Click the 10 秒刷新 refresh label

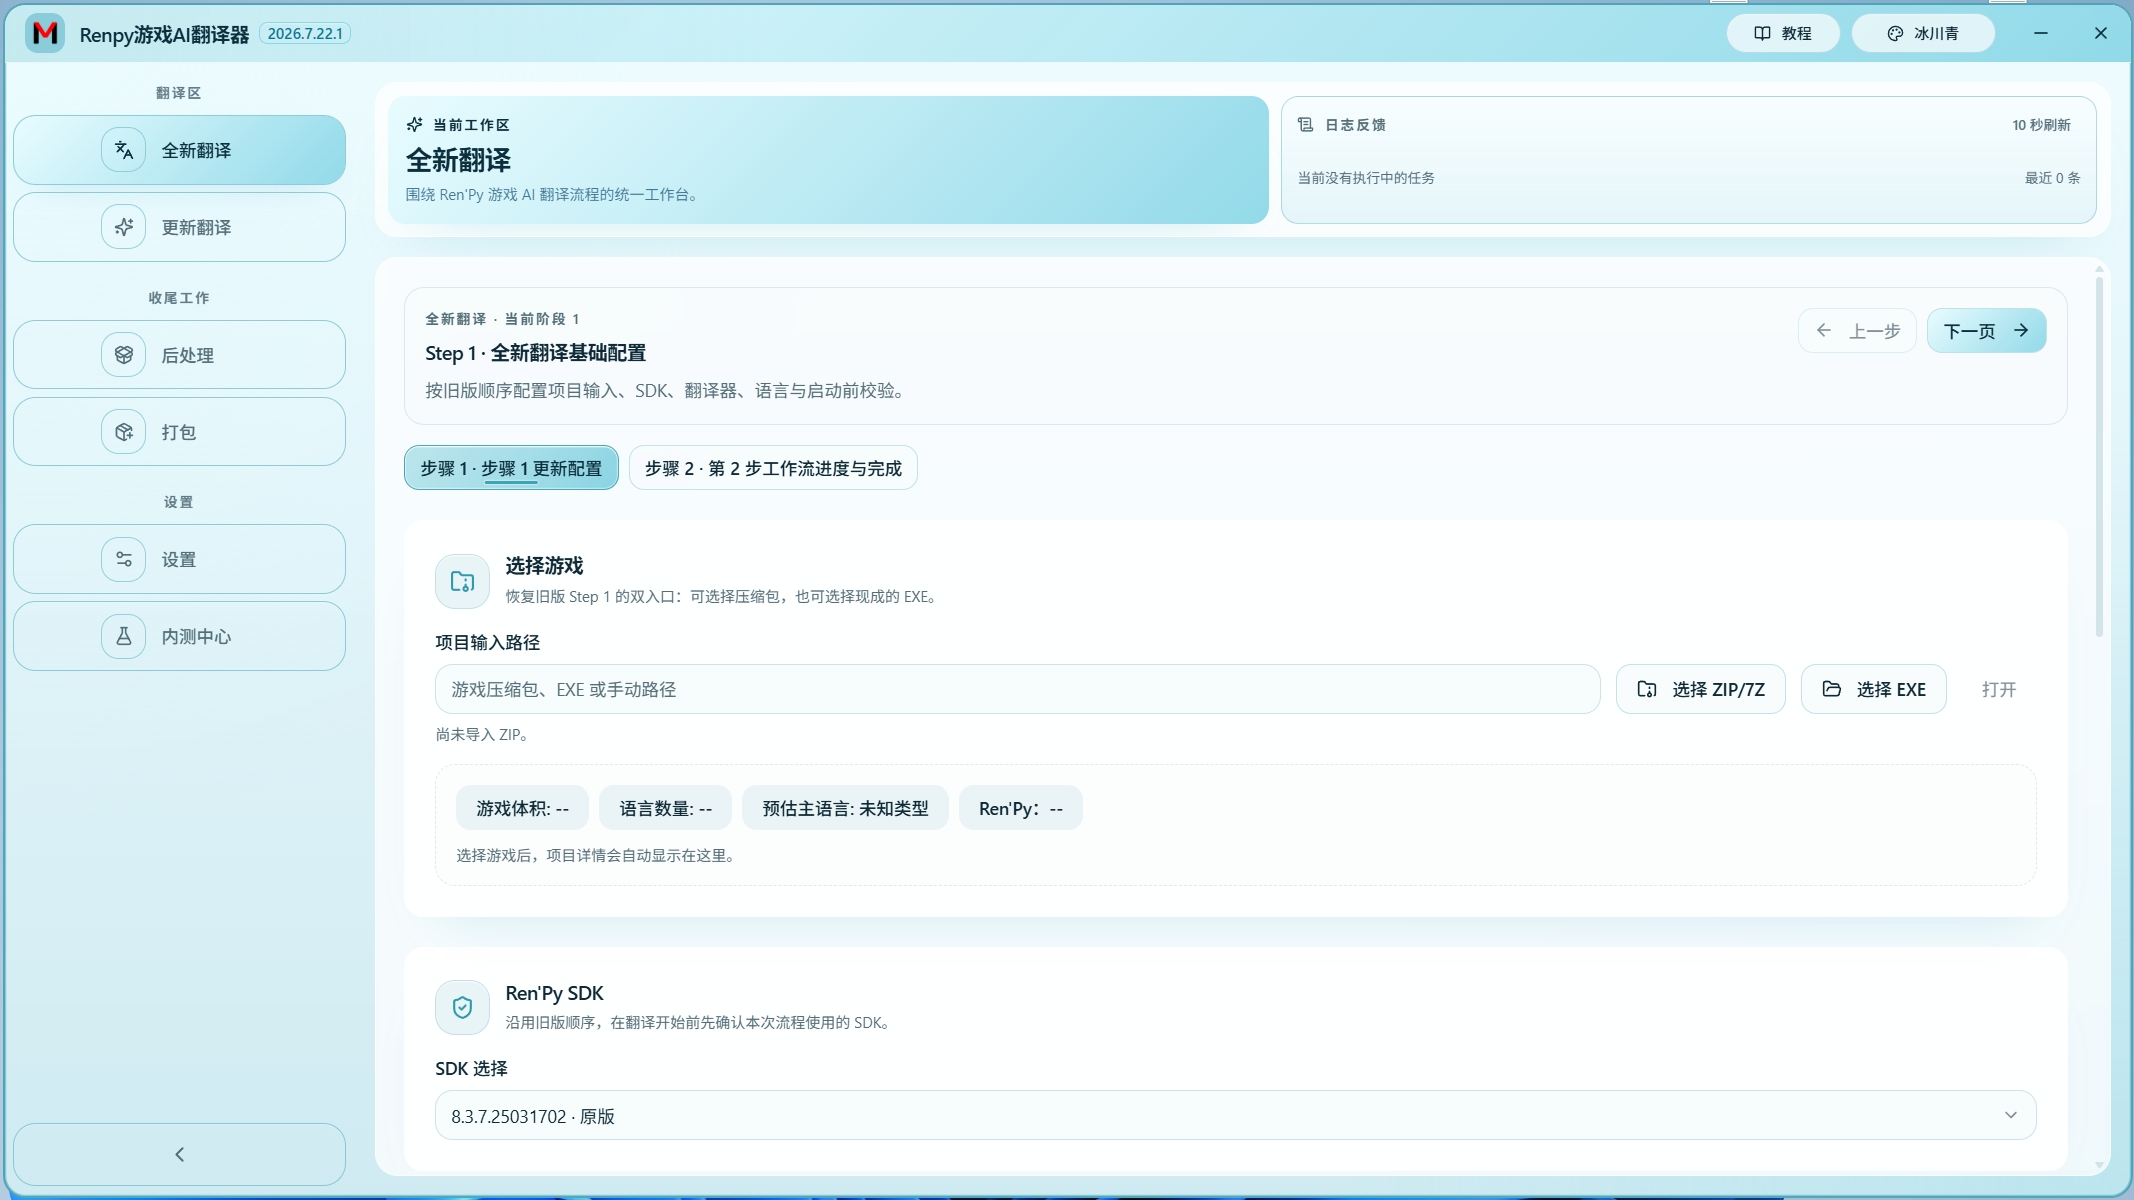pyautogui.click(x=2041, y=125)
